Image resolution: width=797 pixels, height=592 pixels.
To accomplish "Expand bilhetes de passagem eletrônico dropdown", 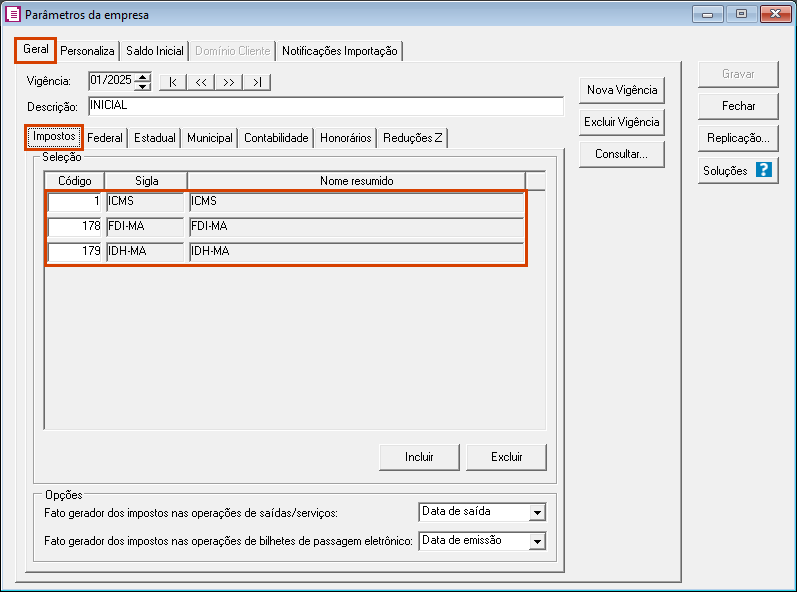I will pyautogui.click(x=537, y=541).
